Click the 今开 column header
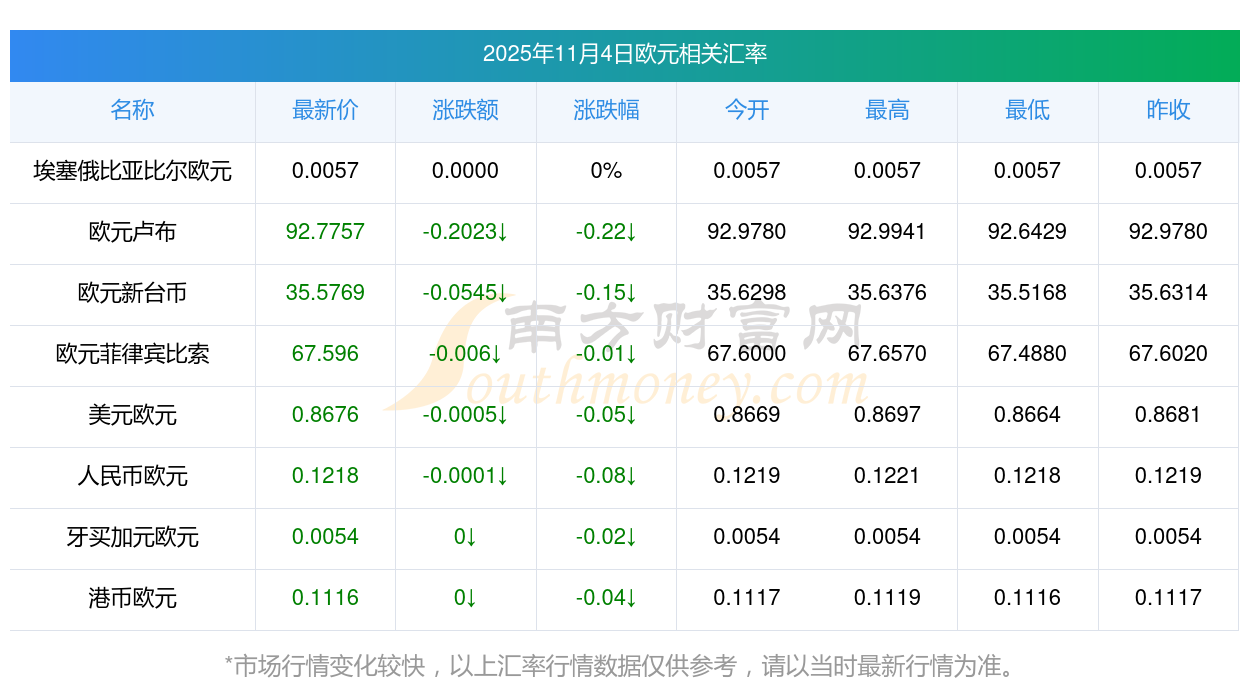This screenshot has height=697, width=1250. coord(746,111)
